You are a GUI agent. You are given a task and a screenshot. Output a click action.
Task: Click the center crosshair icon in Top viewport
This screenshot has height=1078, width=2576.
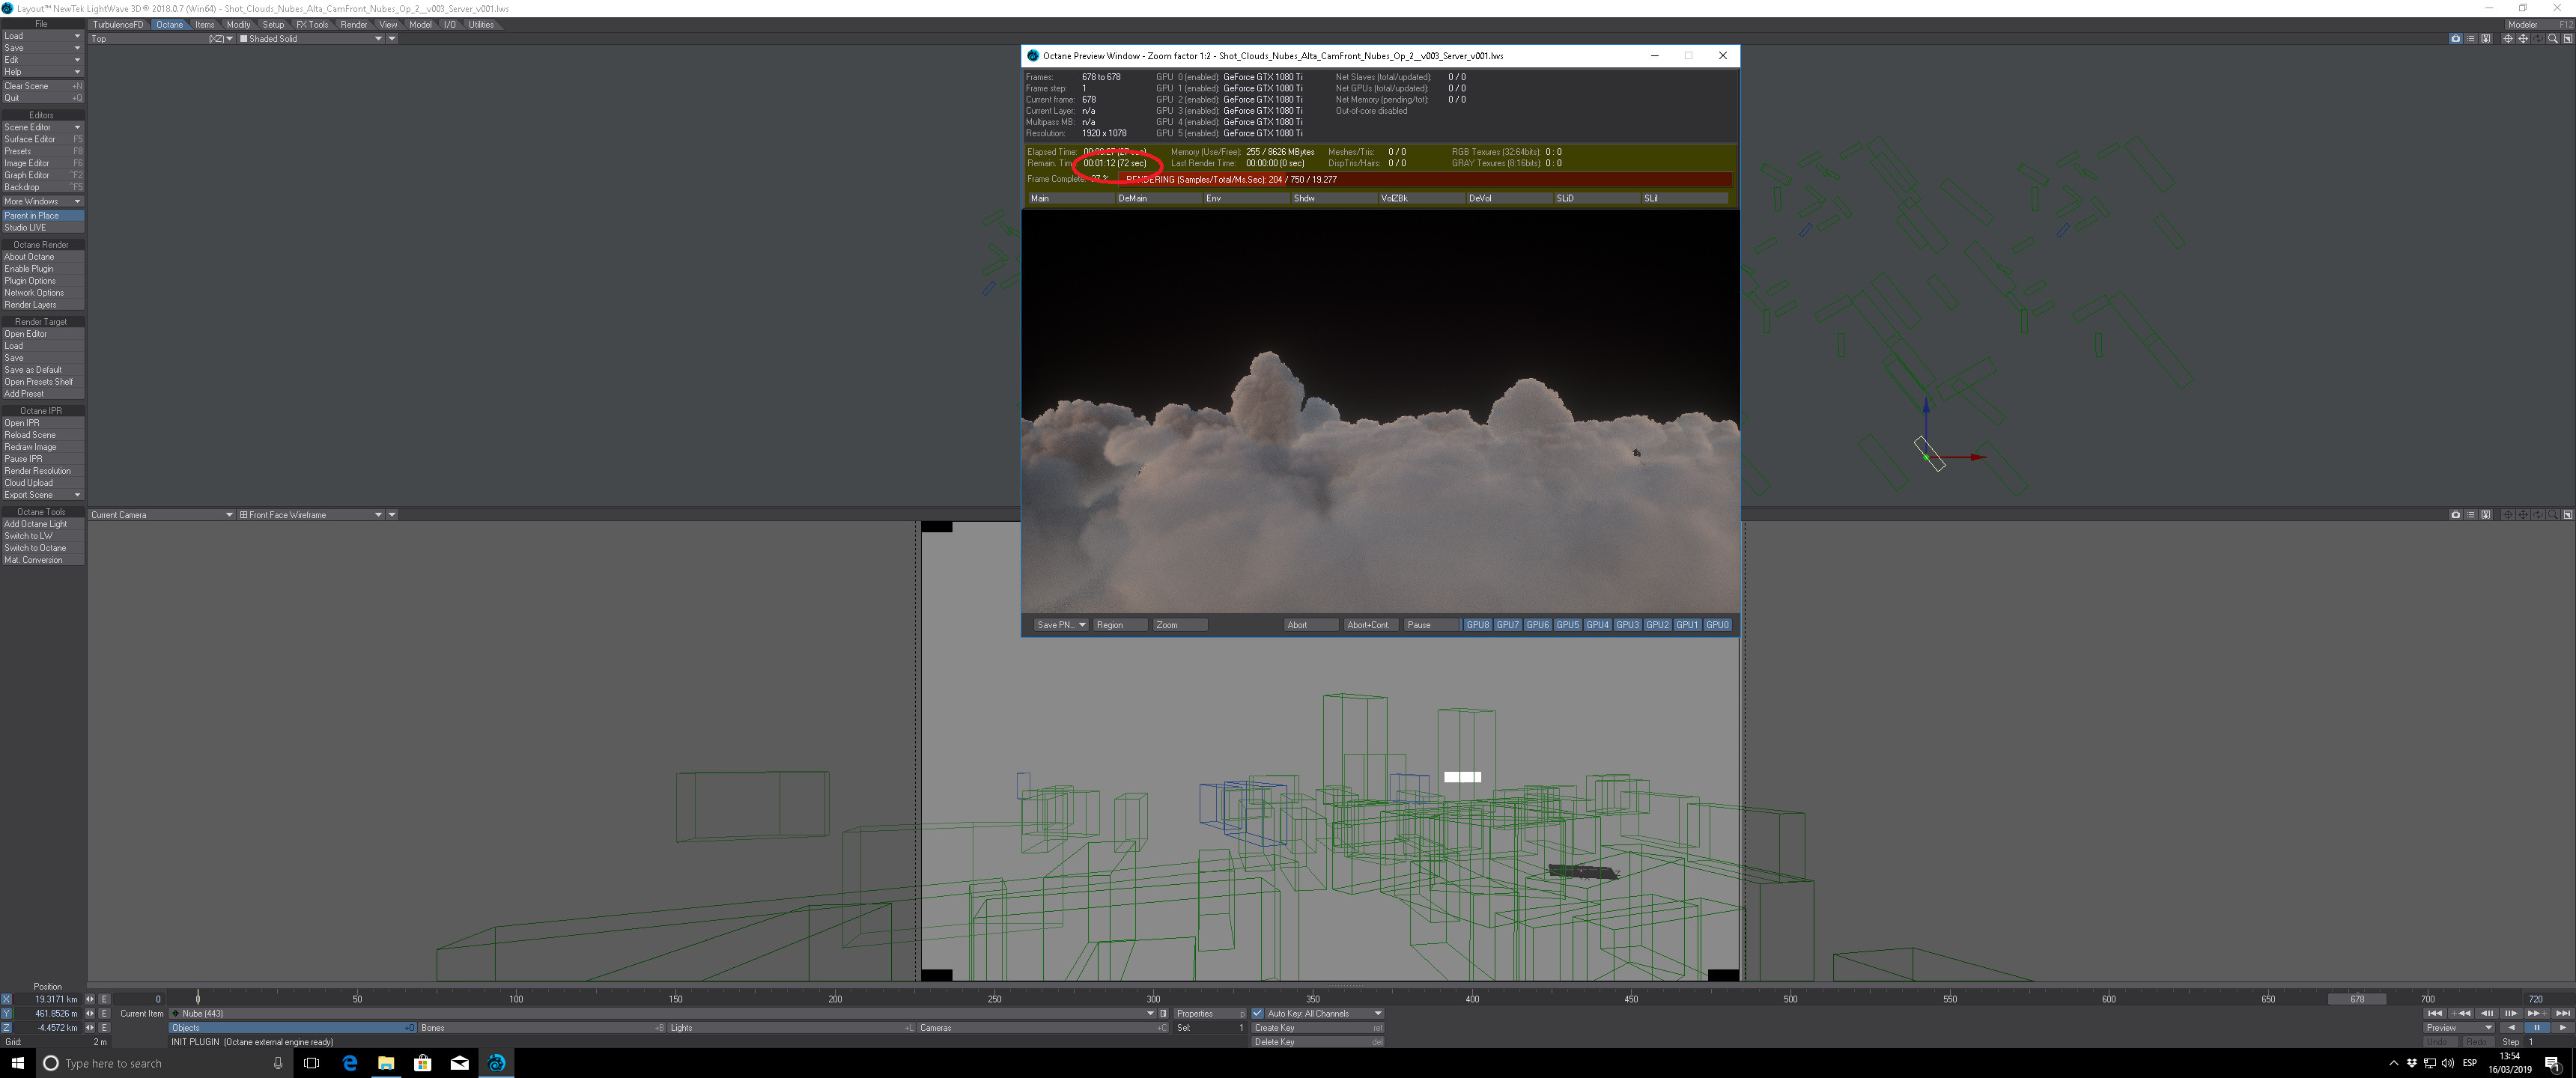[2508, 39]
